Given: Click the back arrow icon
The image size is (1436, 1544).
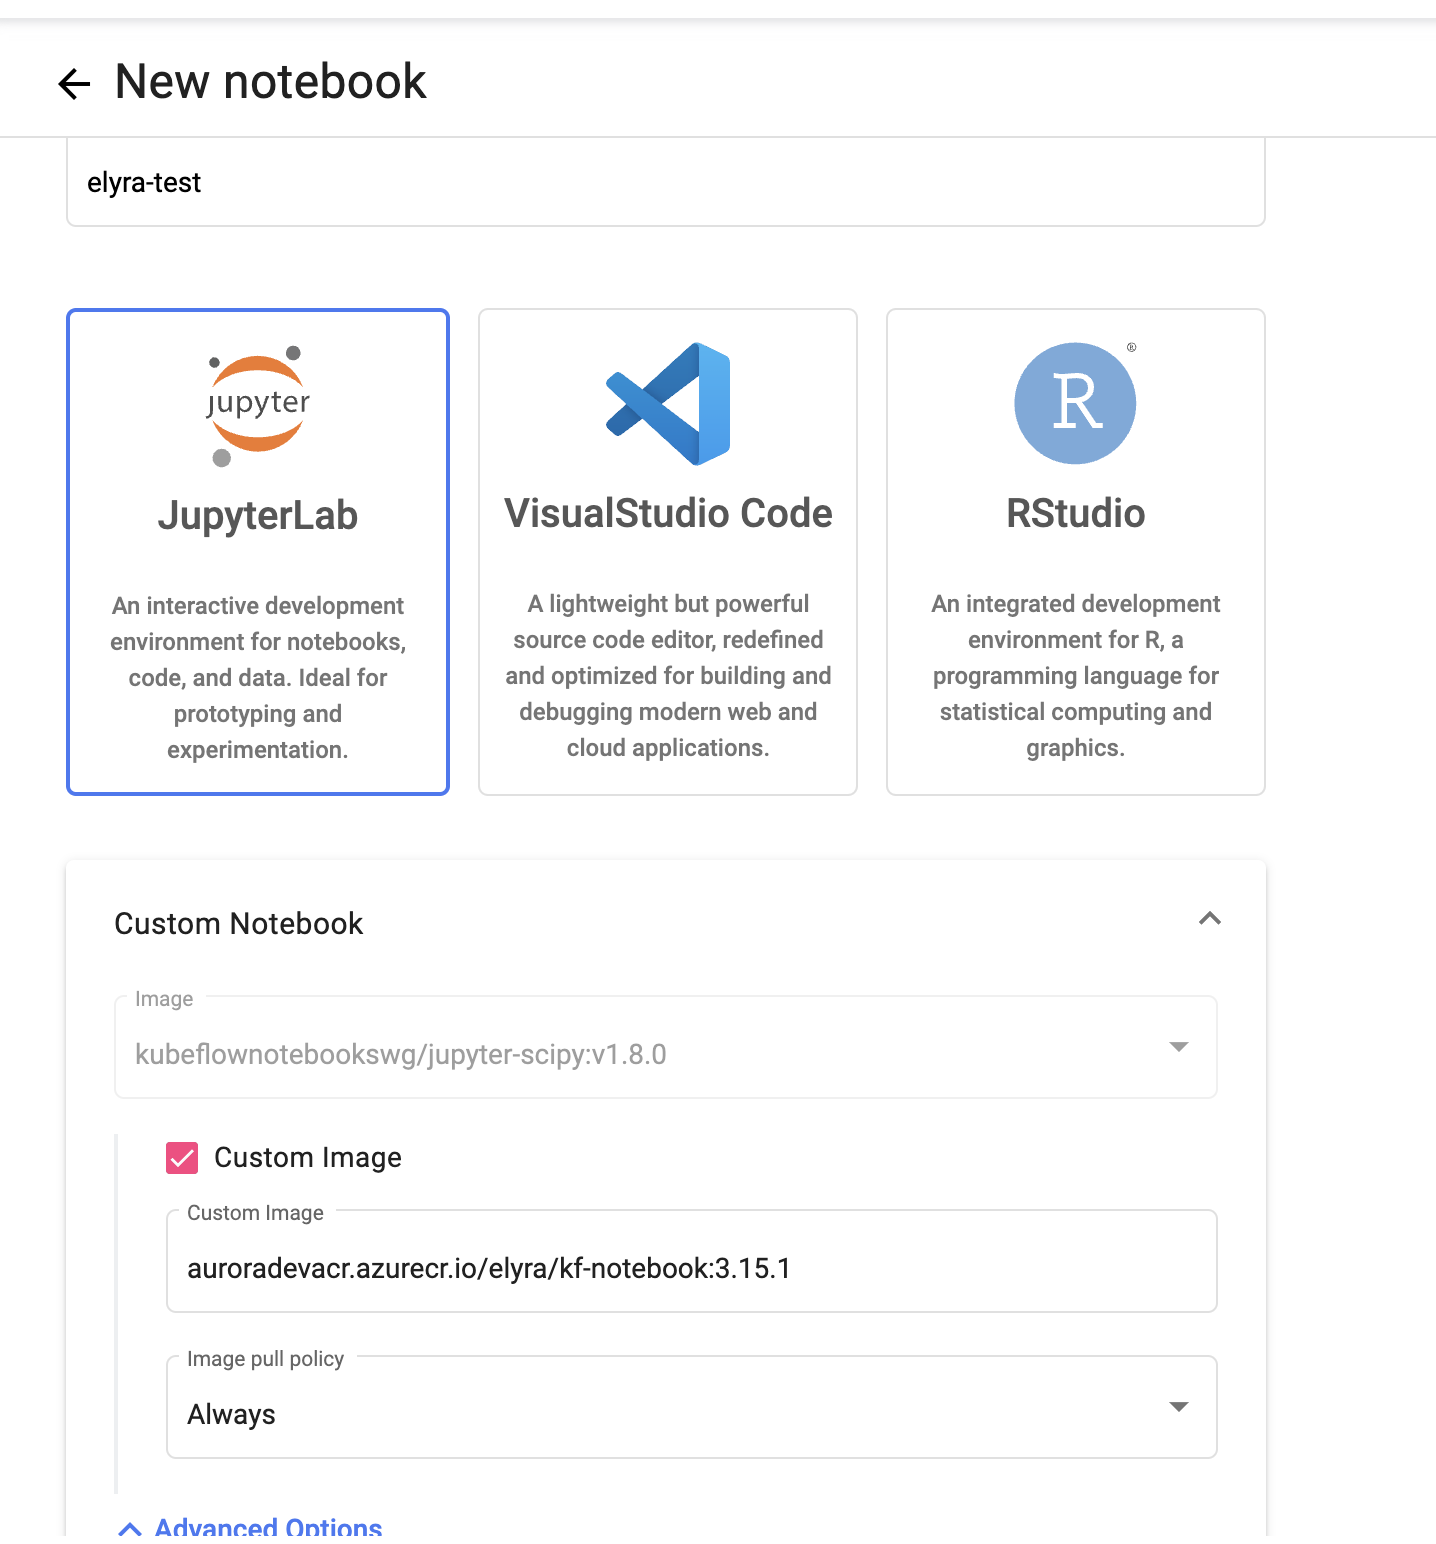Looking at the screenshot, I should pos(74,83).
